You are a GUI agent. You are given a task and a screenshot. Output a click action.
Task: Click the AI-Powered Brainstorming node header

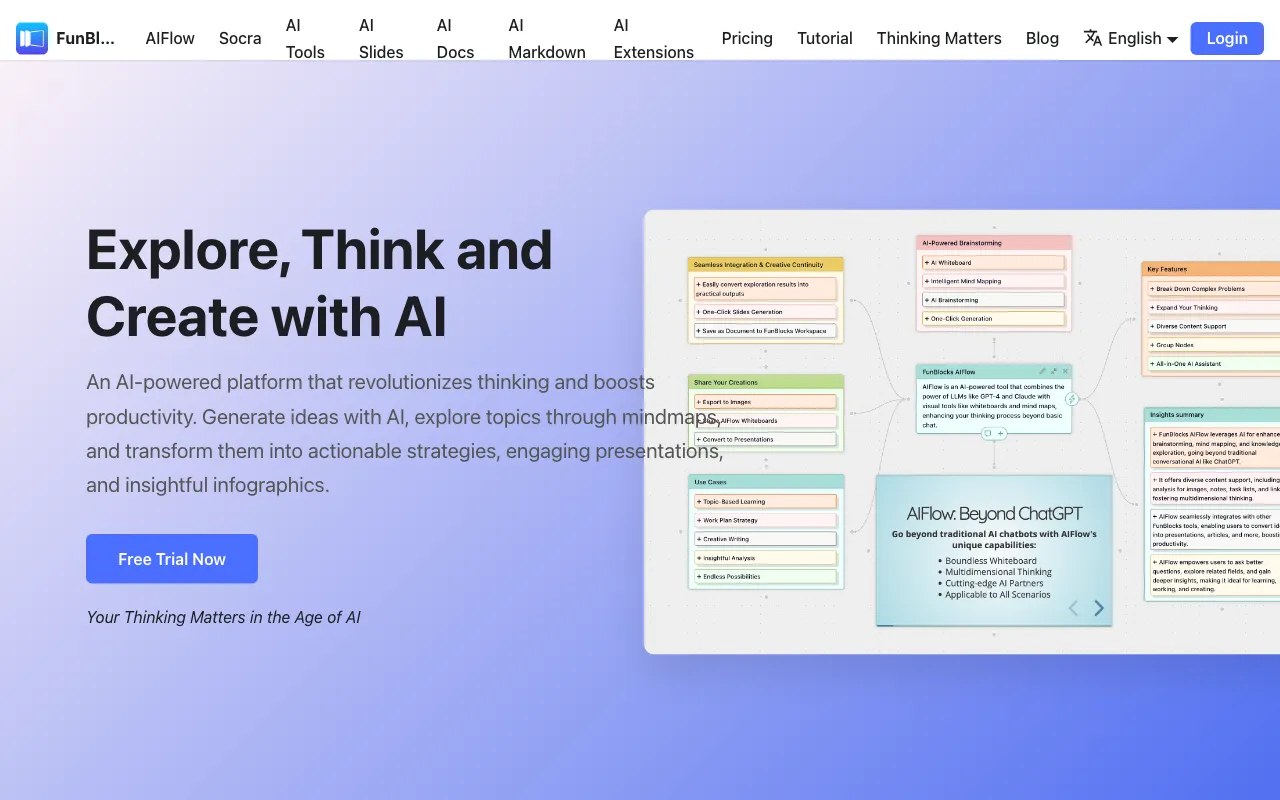994,243
